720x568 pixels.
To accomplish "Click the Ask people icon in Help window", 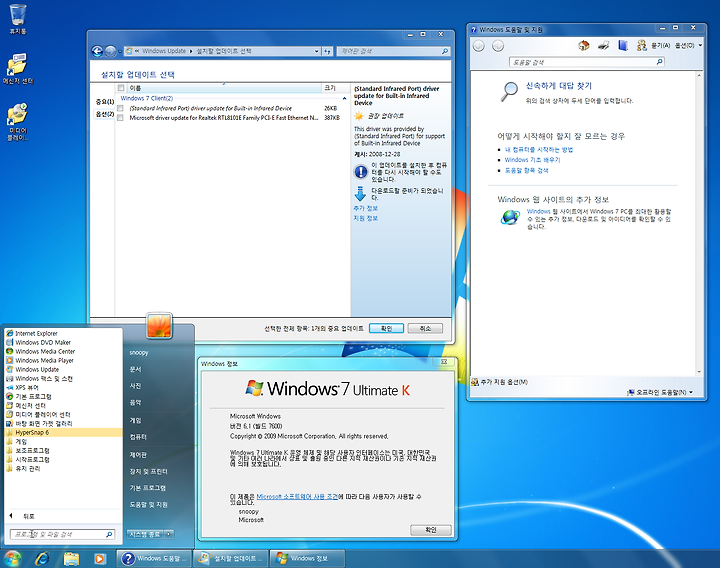I will coord(641,45).
